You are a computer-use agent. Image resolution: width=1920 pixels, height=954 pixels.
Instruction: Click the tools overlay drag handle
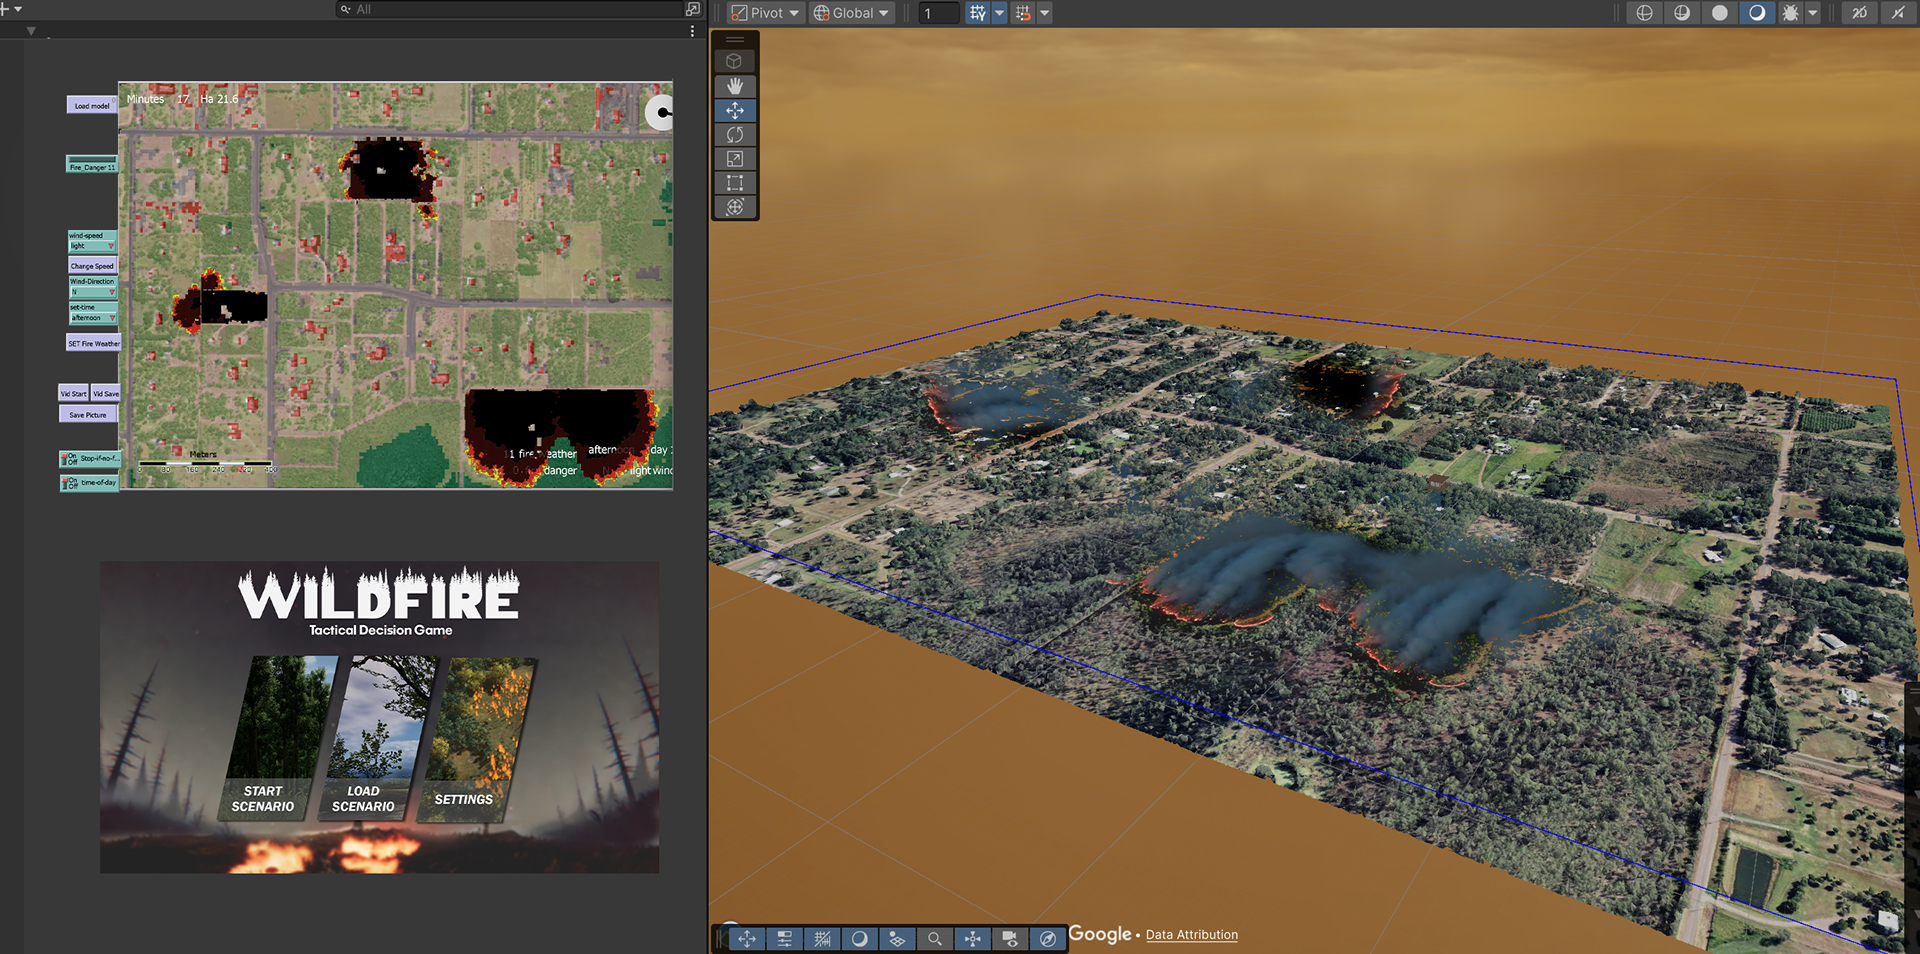pyautogui.click(x=735, y=40)
